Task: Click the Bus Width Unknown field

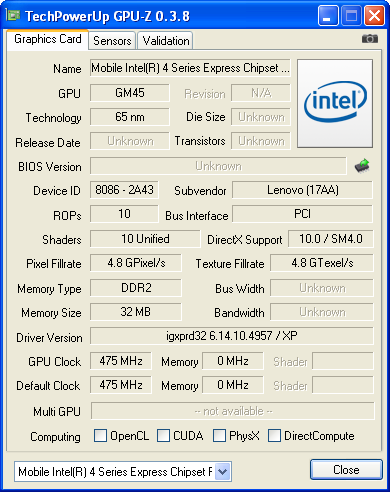Action: coord(322,287)
